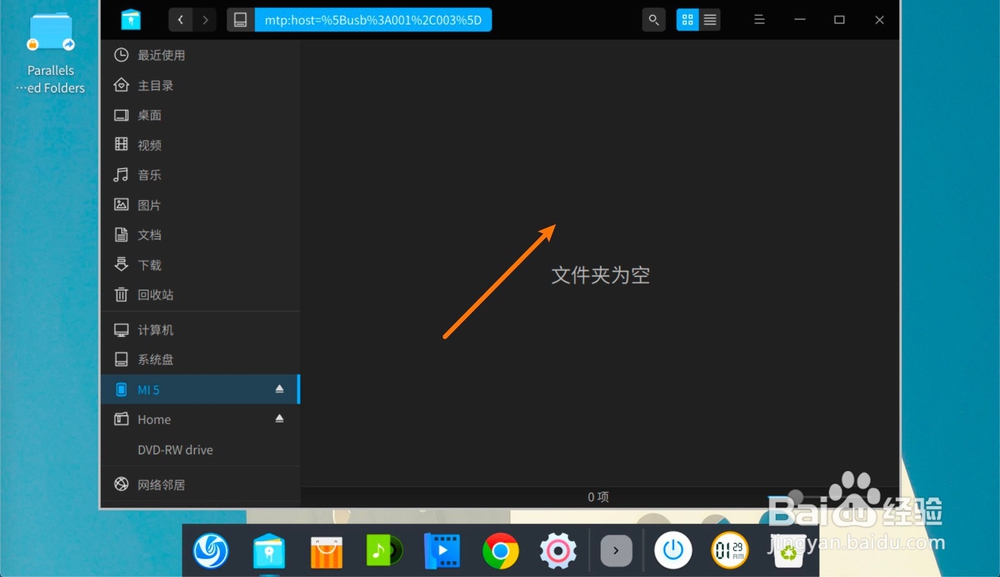Select the MI 5 phone device

[200, 390]
